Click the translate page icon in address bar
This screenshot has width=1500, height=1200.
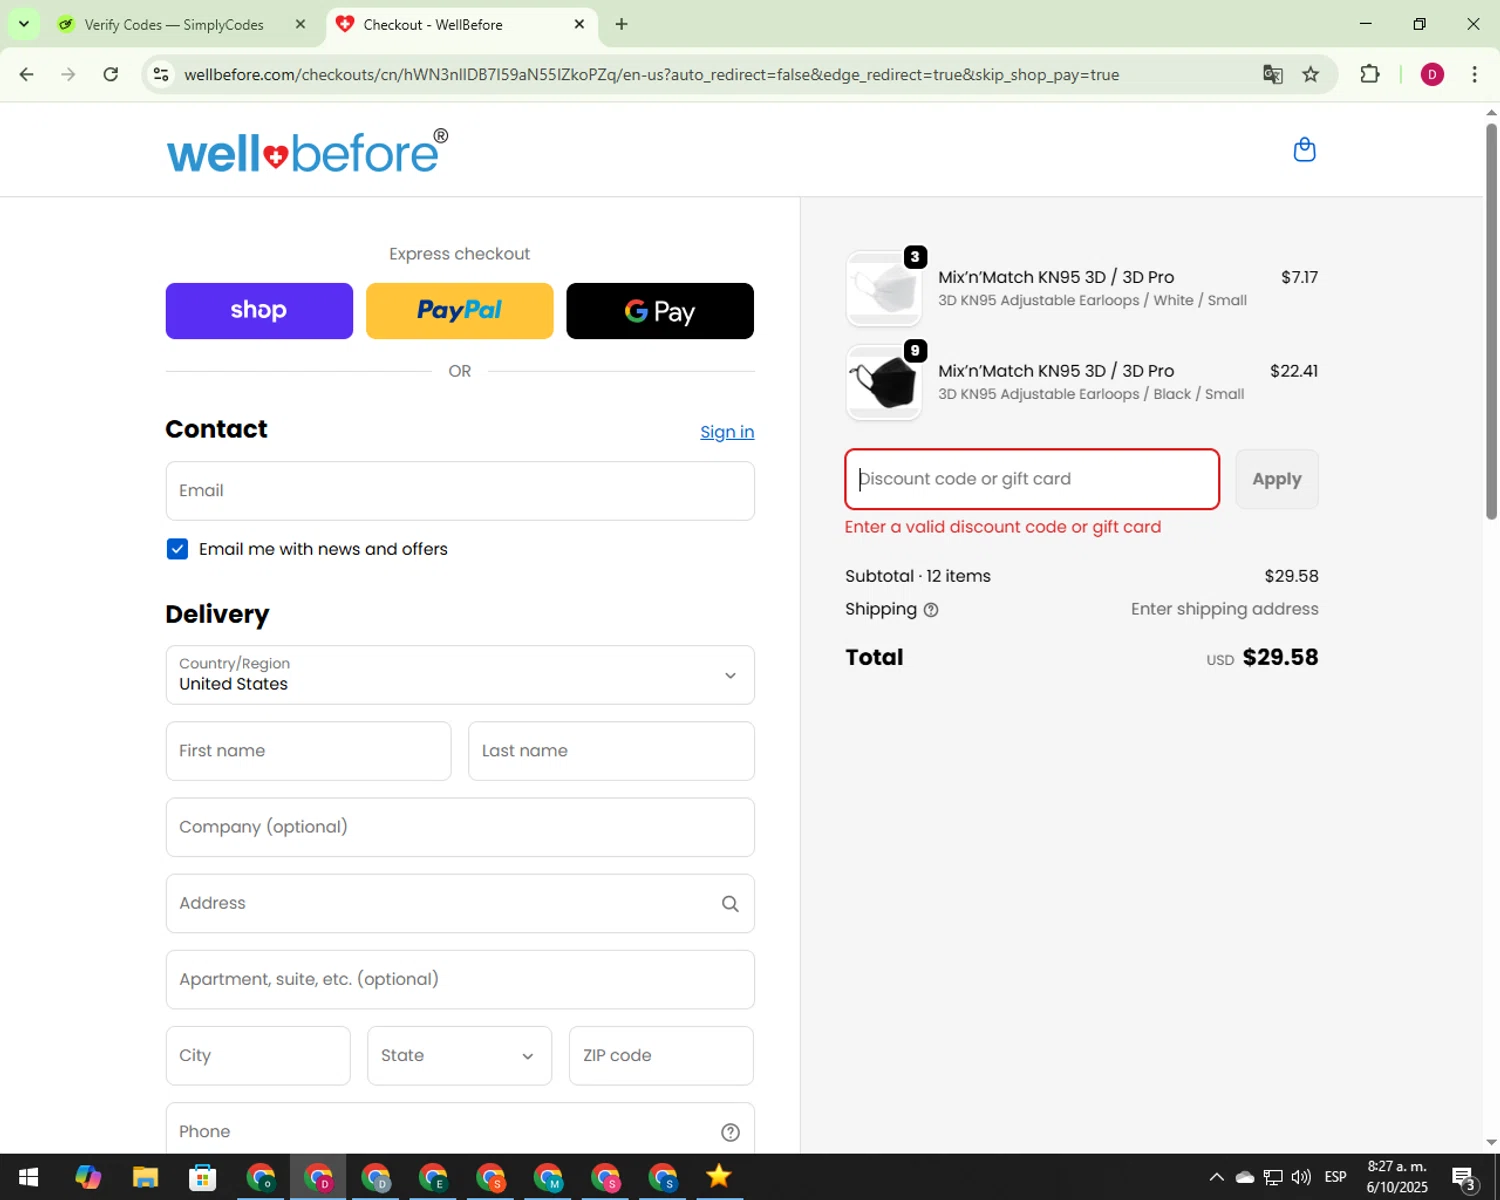click(1272, 75)
